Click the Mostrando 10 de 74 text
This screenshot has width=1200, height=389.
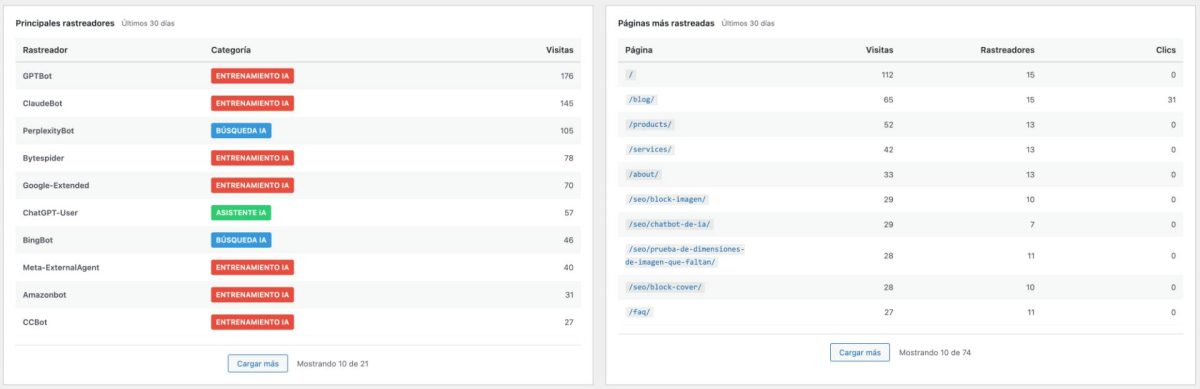935,353
